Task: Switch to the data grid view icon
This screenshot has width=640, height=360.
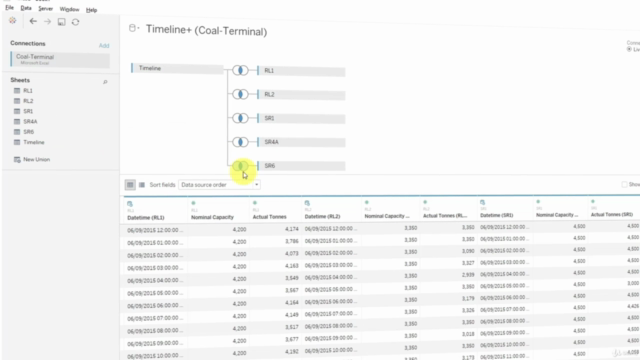Action: [x=130, y=185]
